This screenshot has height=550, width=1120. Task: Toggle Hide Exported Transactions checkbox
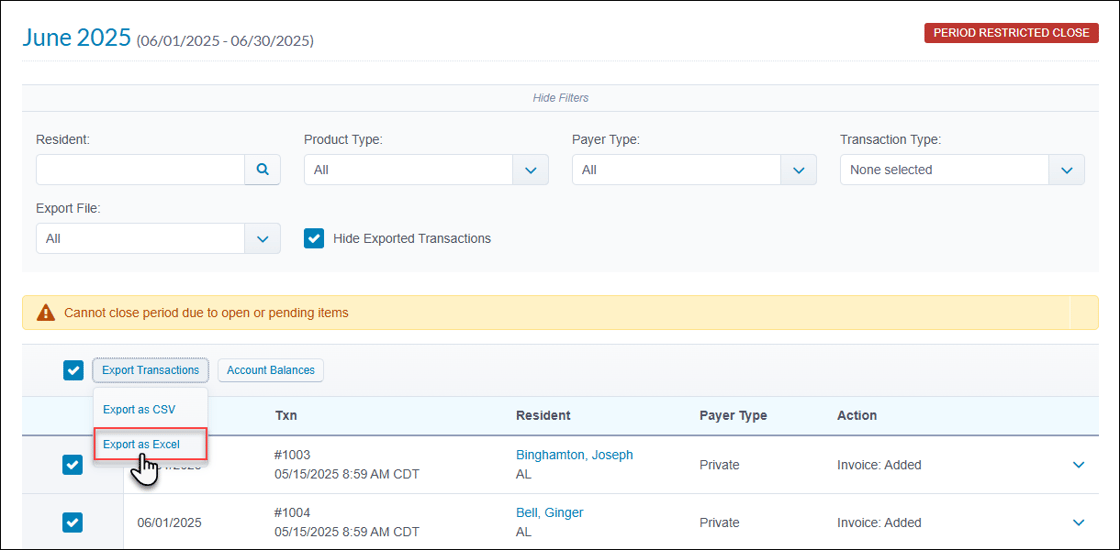(x=314, y=239)
